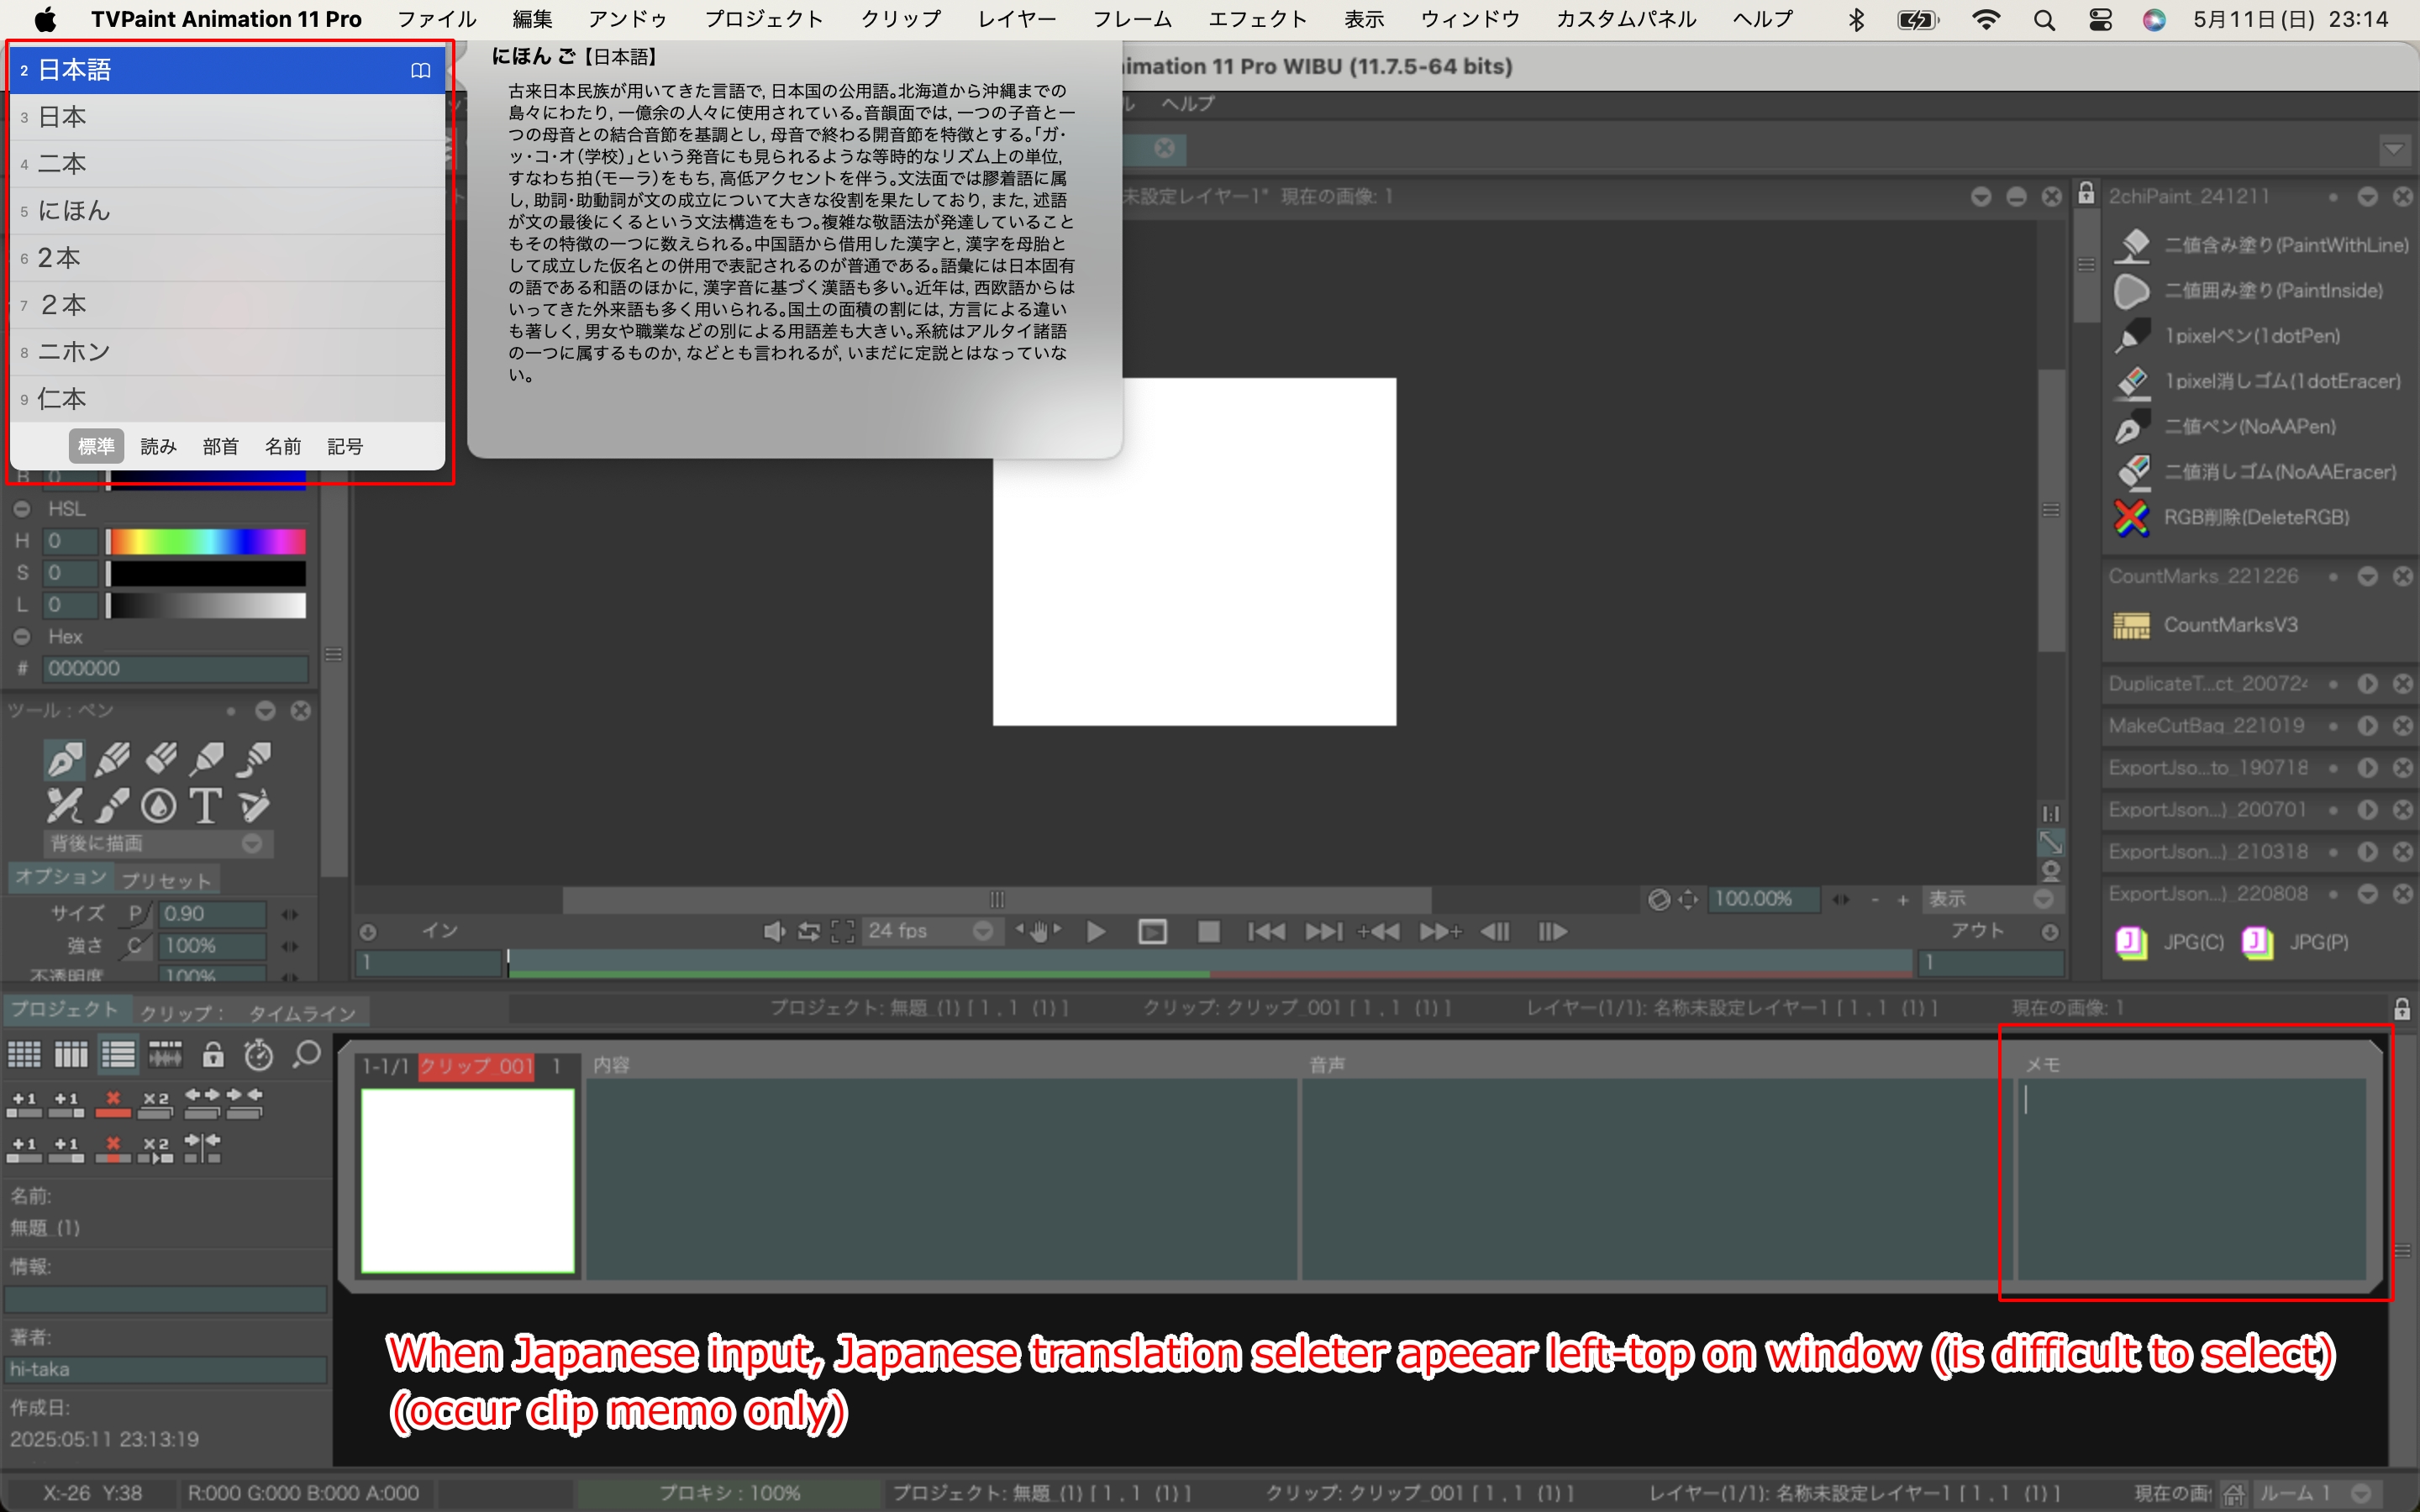
Task: Select the Eraser tool icon
Action: click(x=160, y=759)
